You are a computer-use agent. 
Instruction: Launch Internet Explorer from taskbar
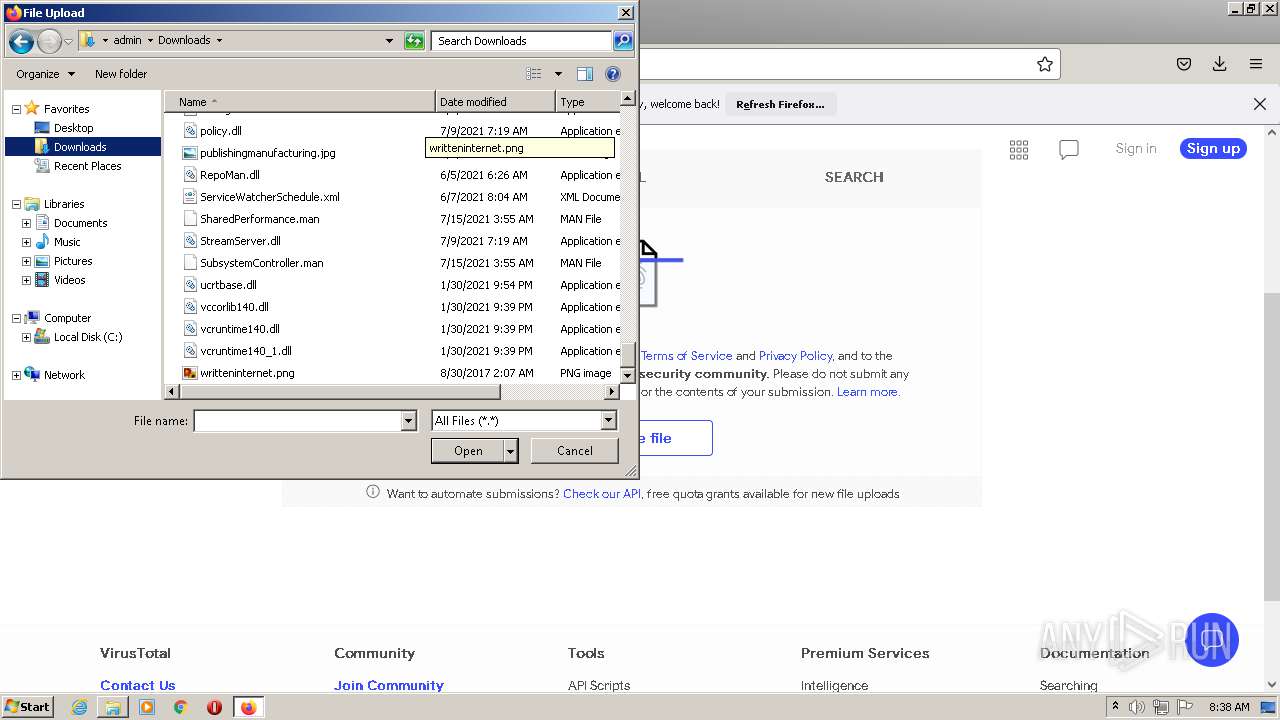80,707
